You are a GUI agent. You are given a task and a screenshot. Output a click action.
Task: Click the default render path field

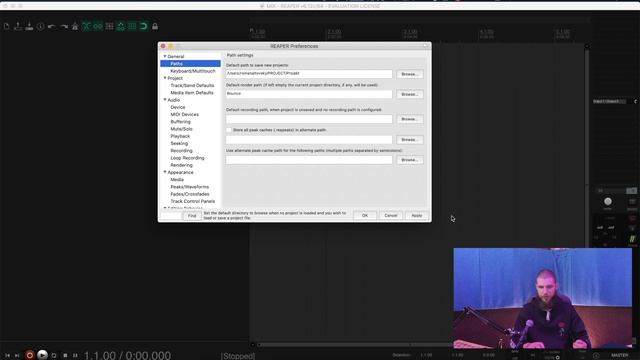(x=309, y=94)
